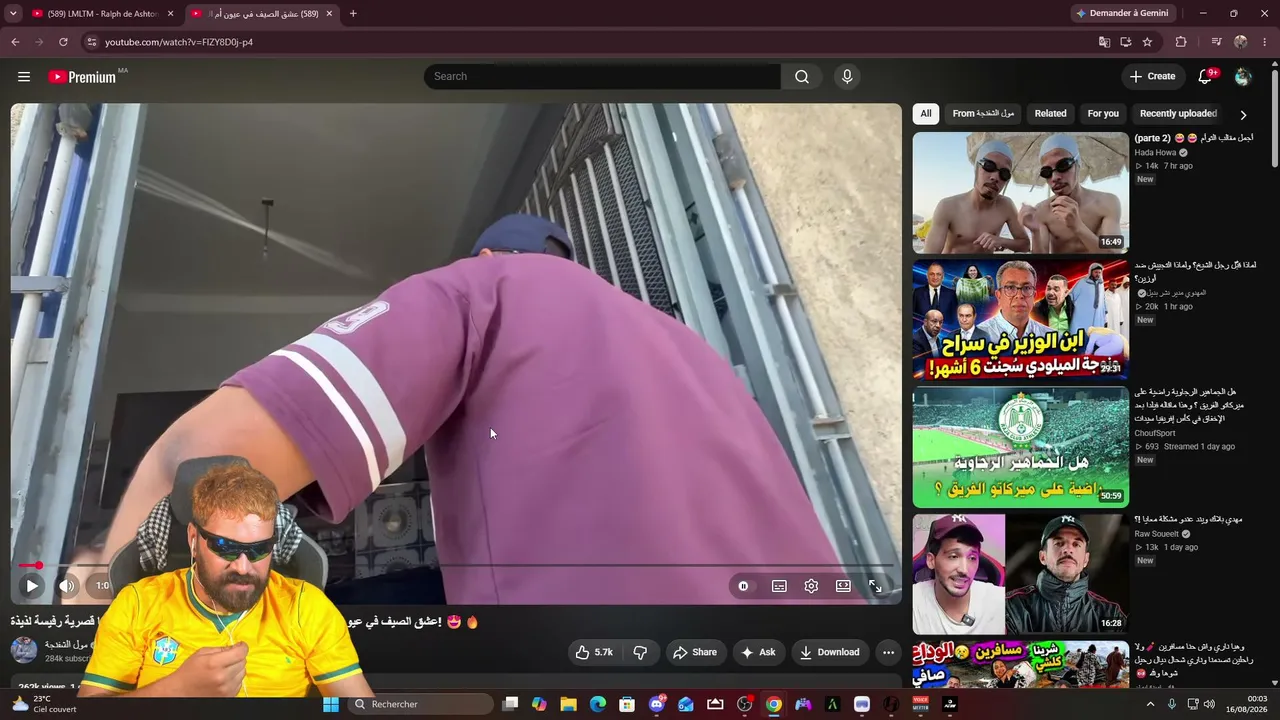The image size is (1280, 720).
Task: Reload the current page
Action: (x=63, y=42)
